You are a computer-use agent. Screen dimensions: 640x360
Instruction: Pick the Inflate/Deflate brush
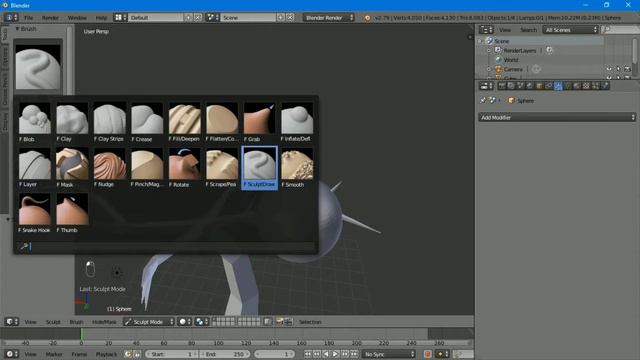point(297,122)
